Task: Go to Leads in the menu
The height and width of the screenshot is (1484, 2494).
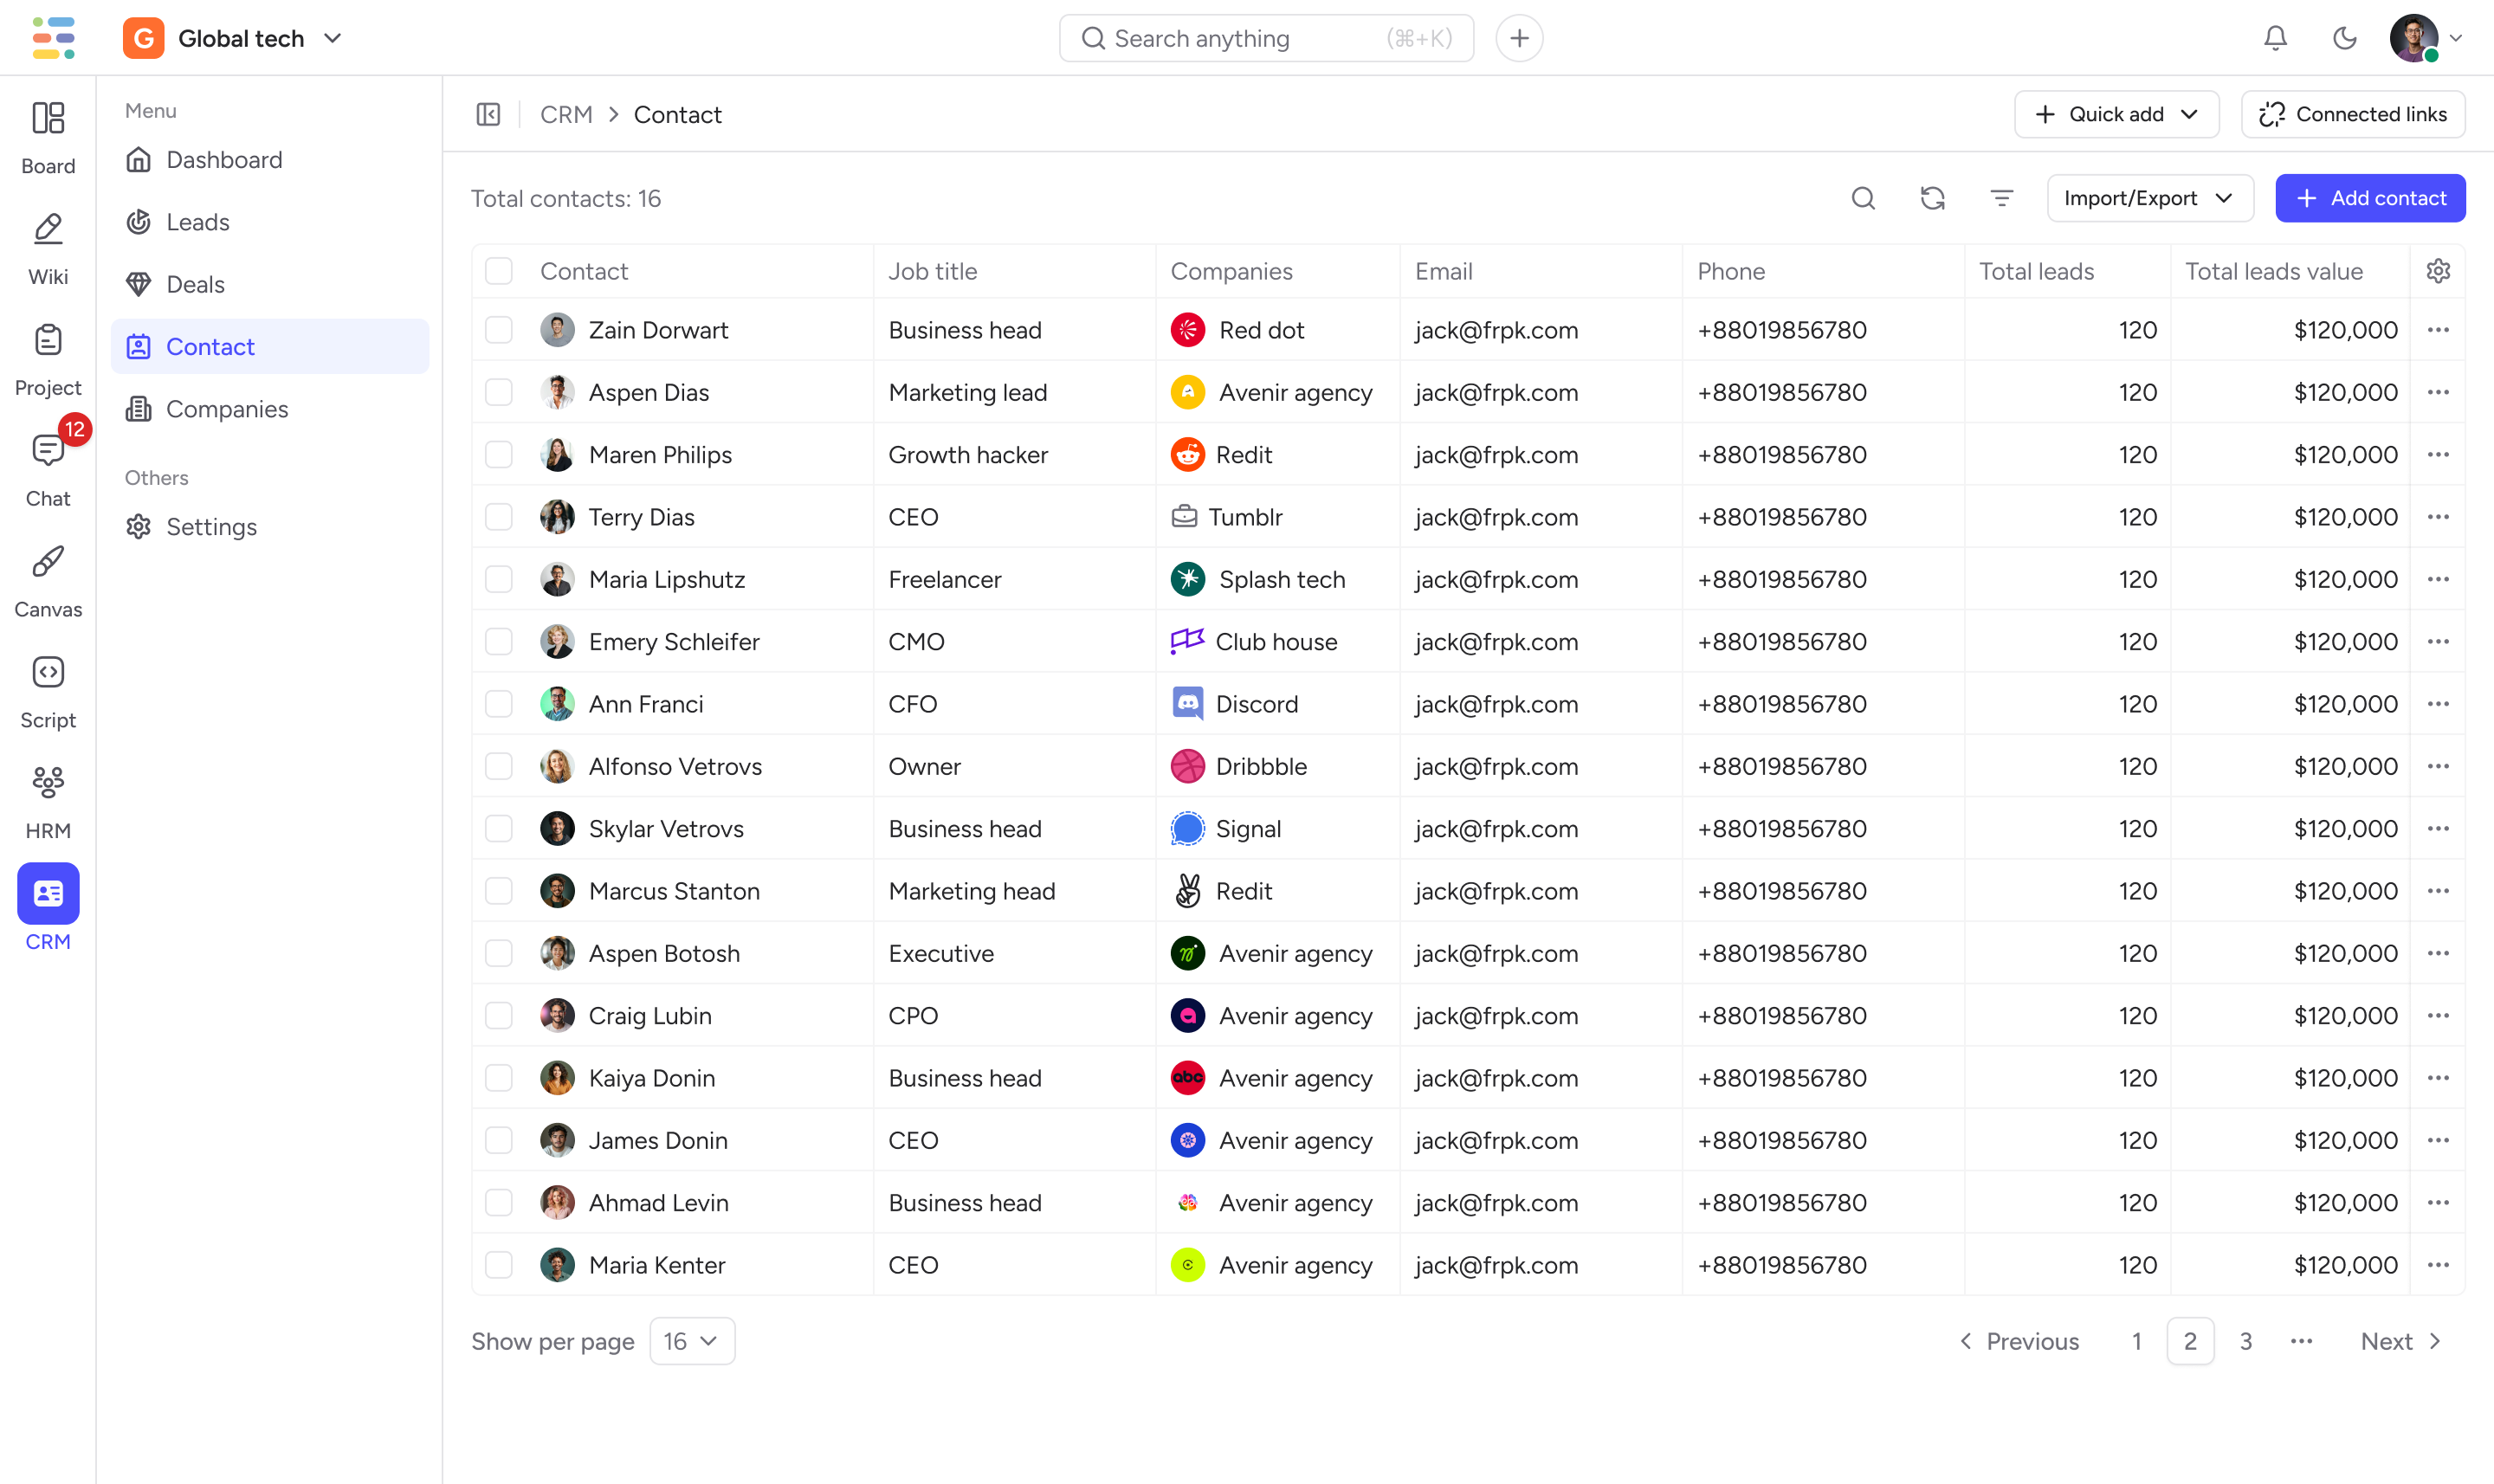Action: click(198, 222)
